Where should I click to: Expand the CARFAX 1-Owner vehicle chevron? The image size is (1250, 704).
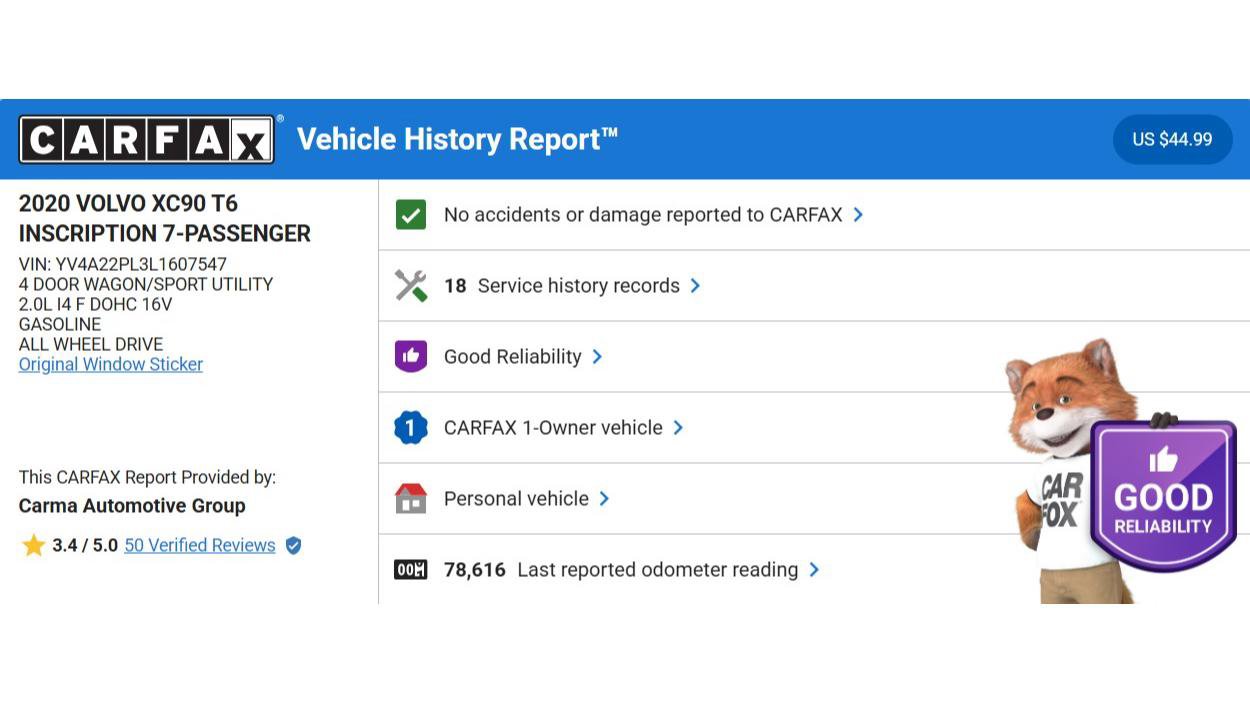(x=678, y=428)
